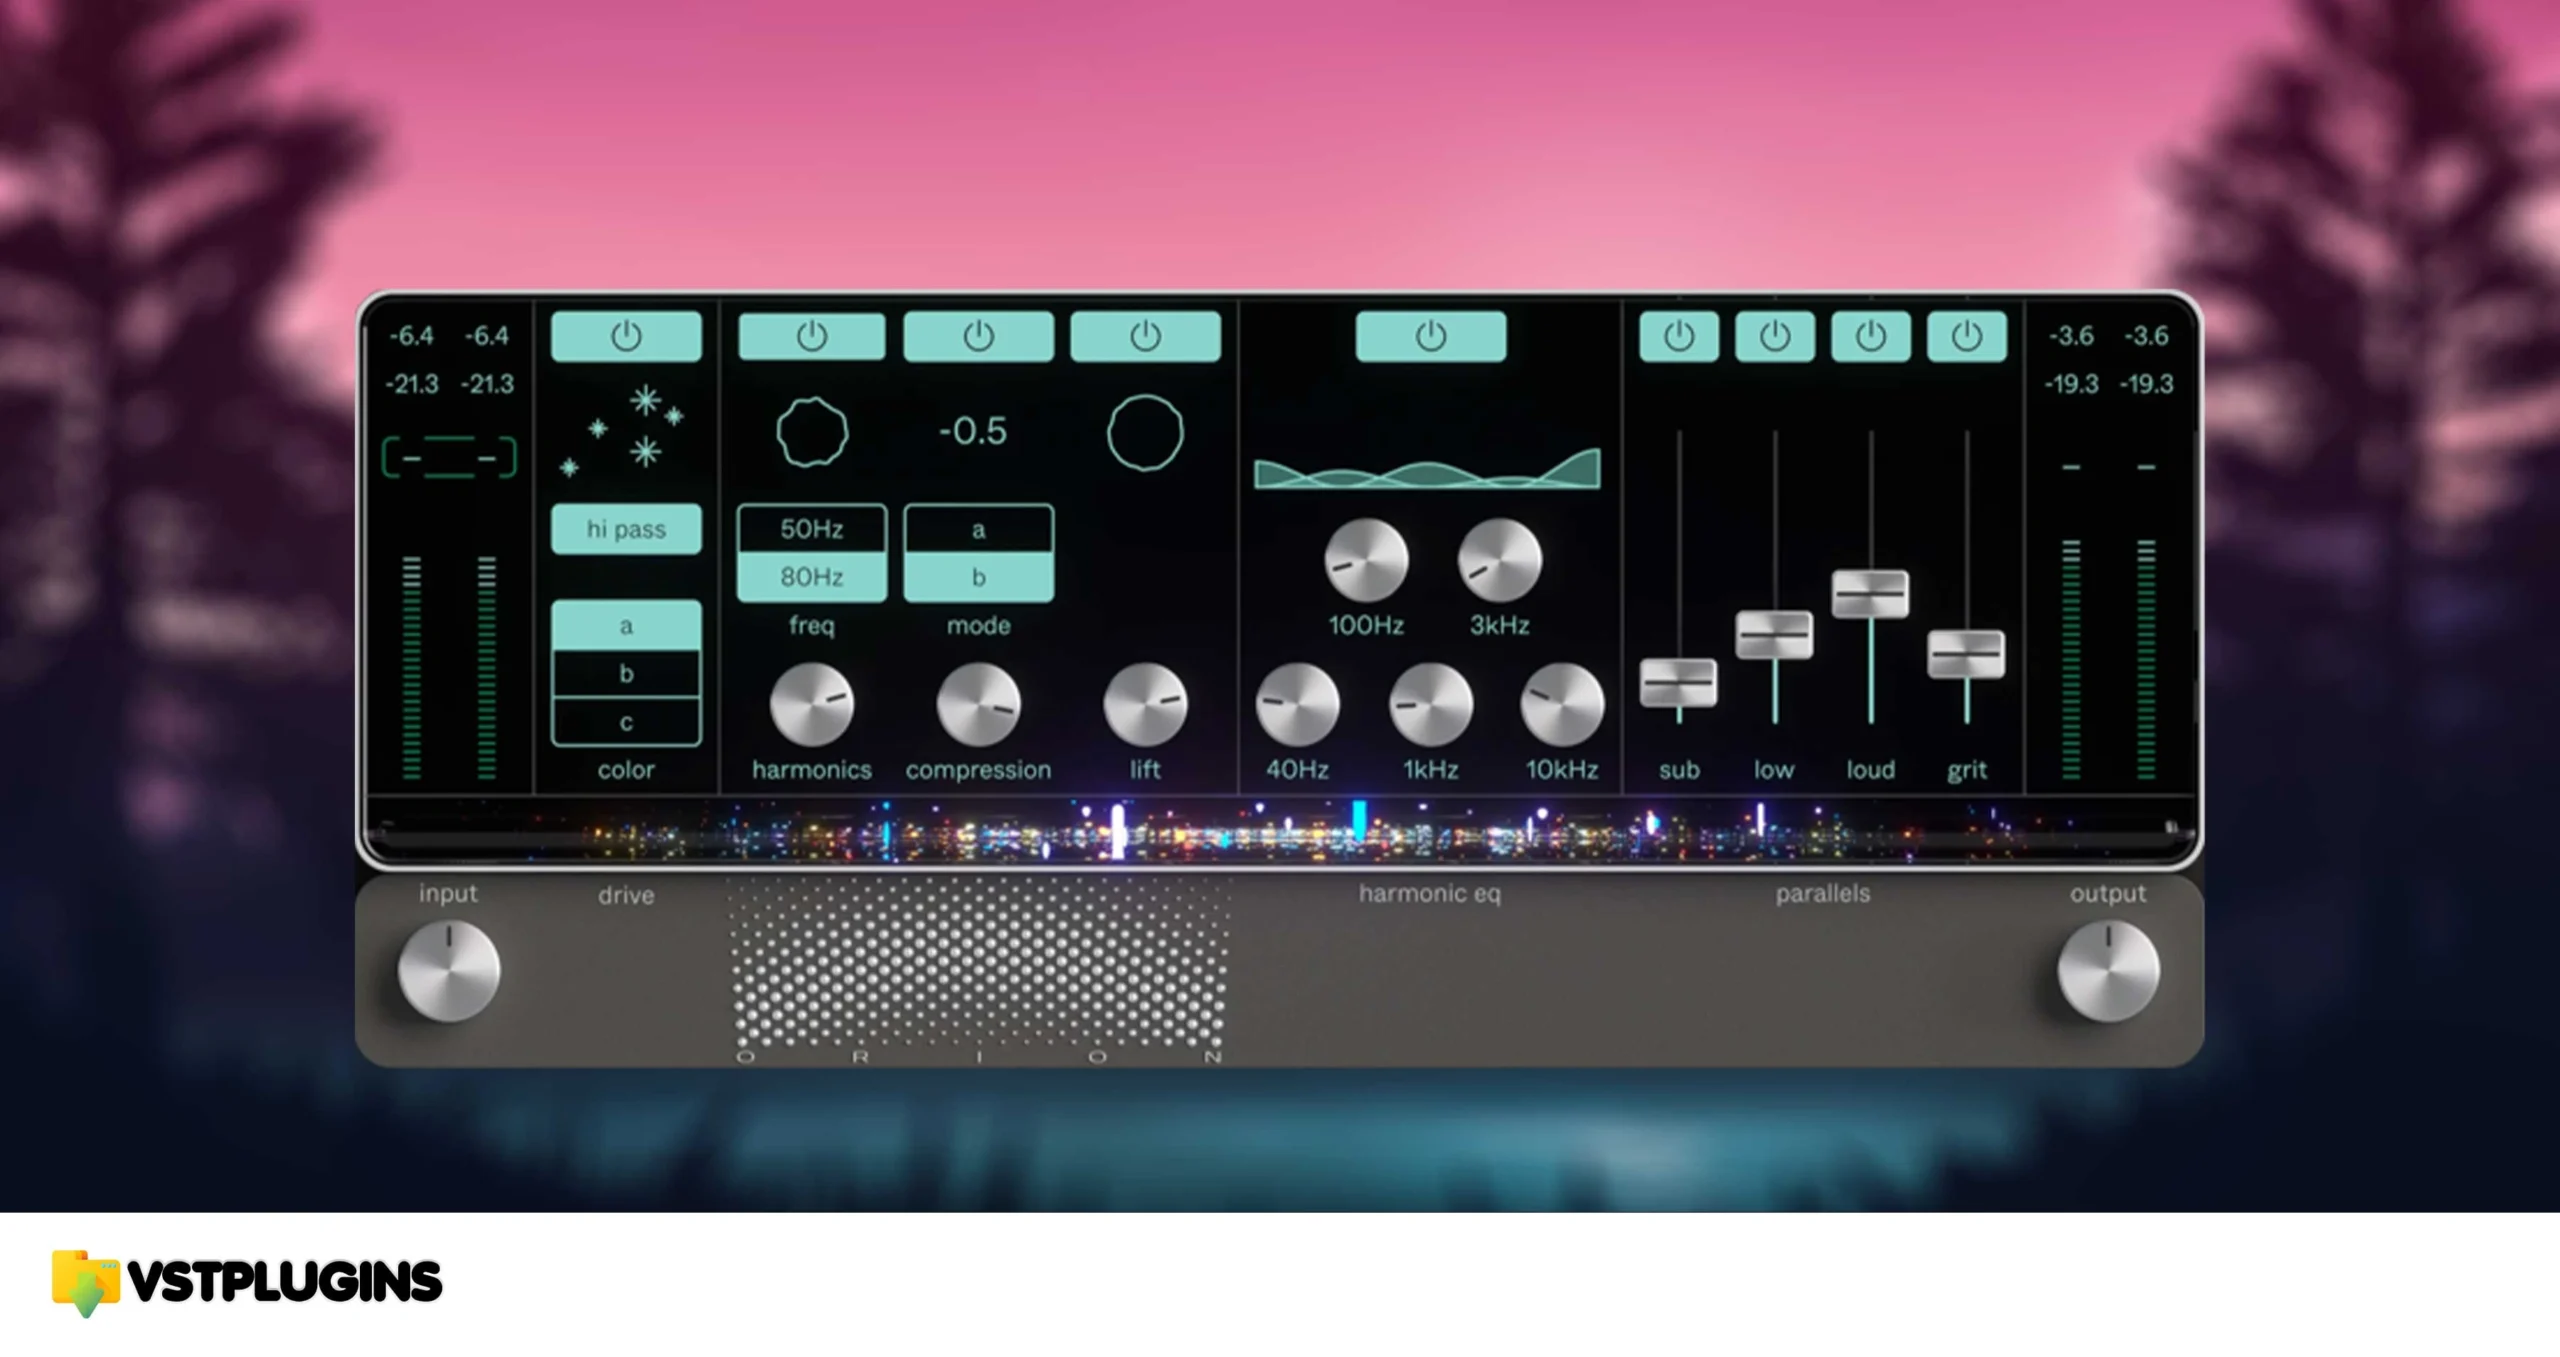Toggle the color section power button
The width and height of the screenshot is (2560, 1357).
626,336
